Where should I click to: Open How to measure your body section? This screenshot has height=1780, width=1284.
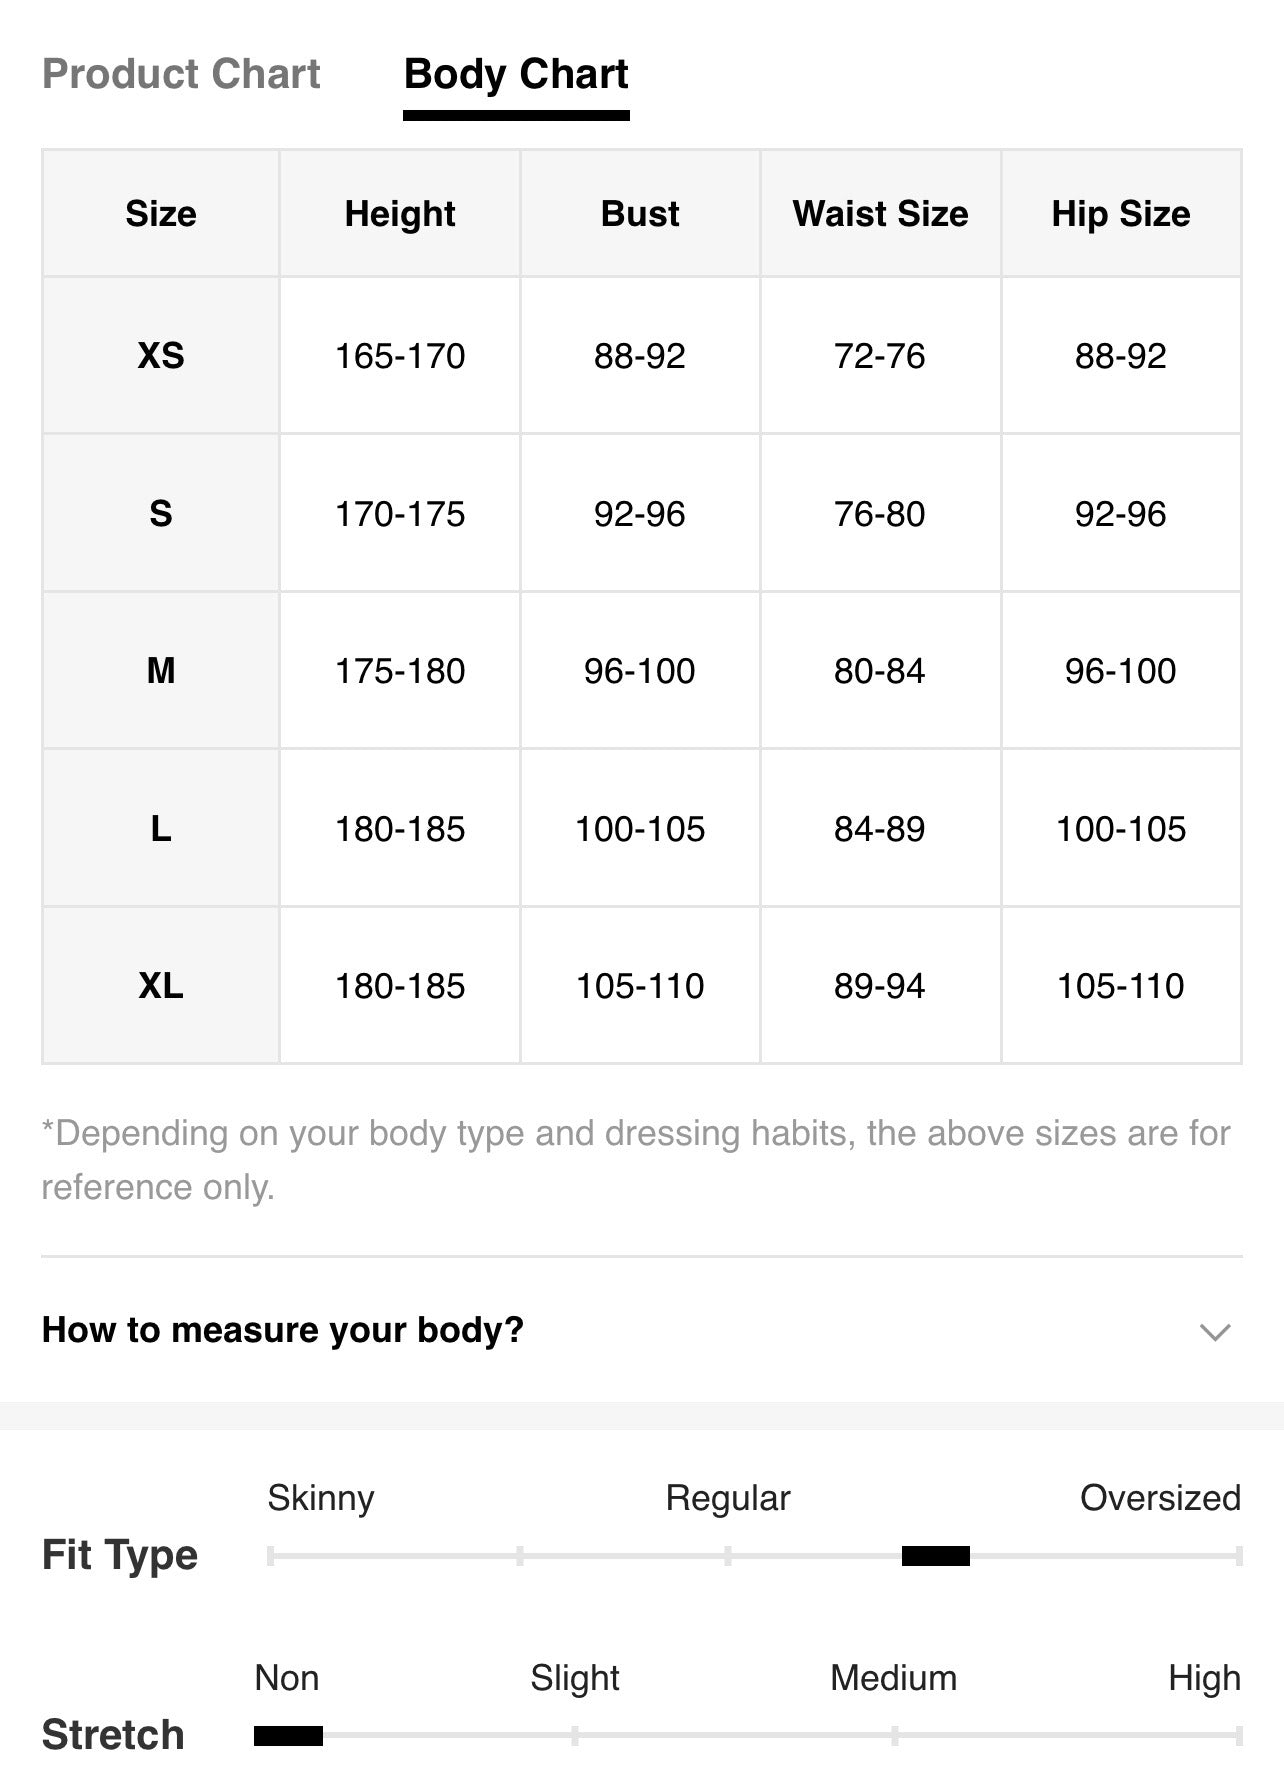point(641,1330)
